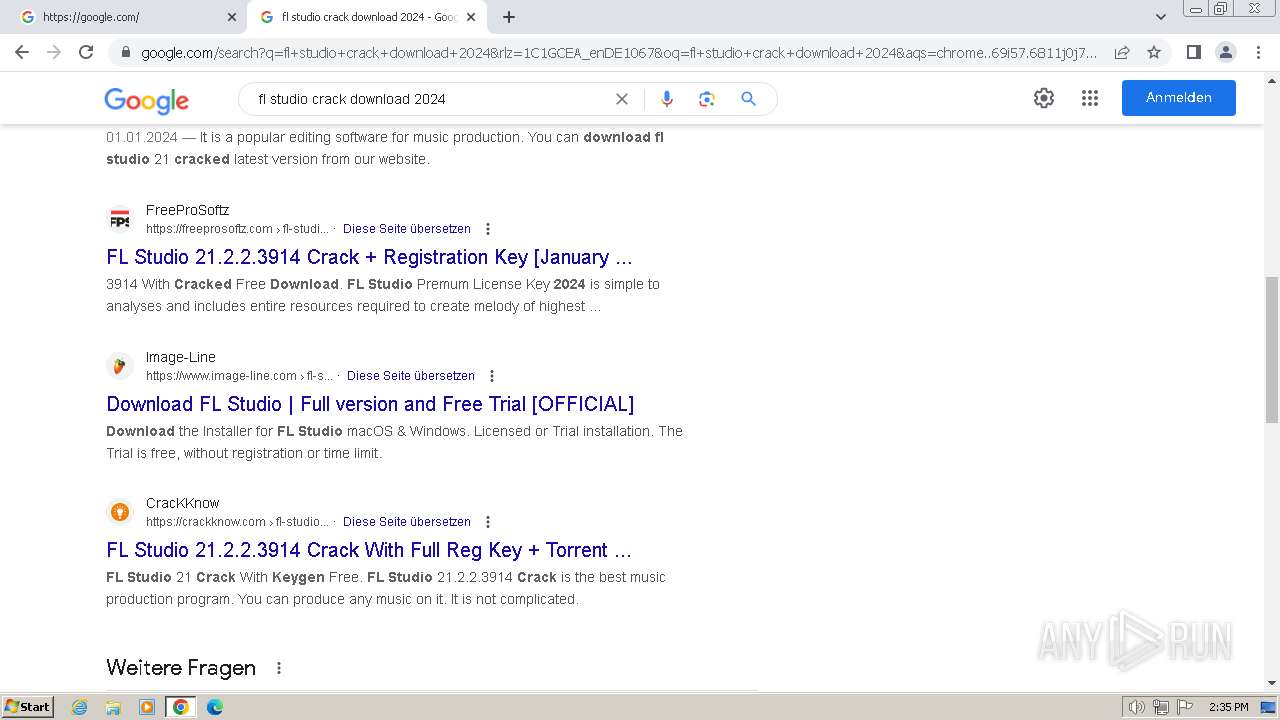
Task: Open more options for Image-Line result
Action: tap(492, 376)
